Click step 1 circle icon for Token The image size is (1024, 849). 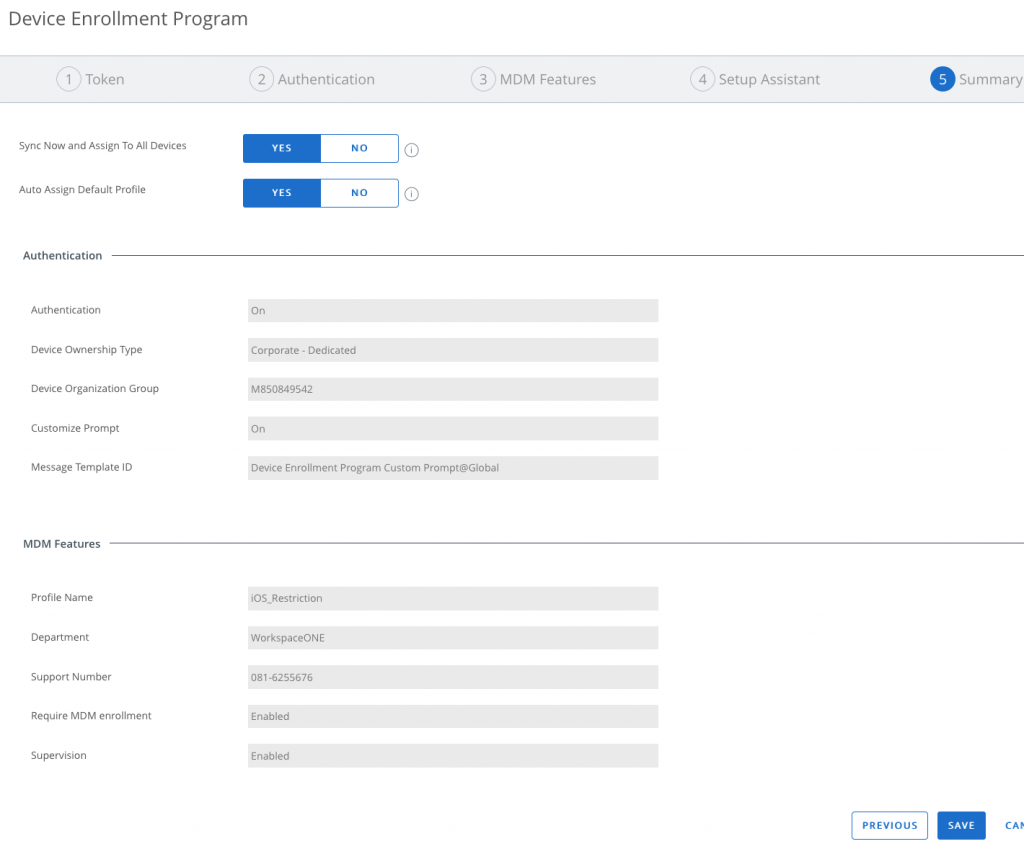tap(68, 80)
